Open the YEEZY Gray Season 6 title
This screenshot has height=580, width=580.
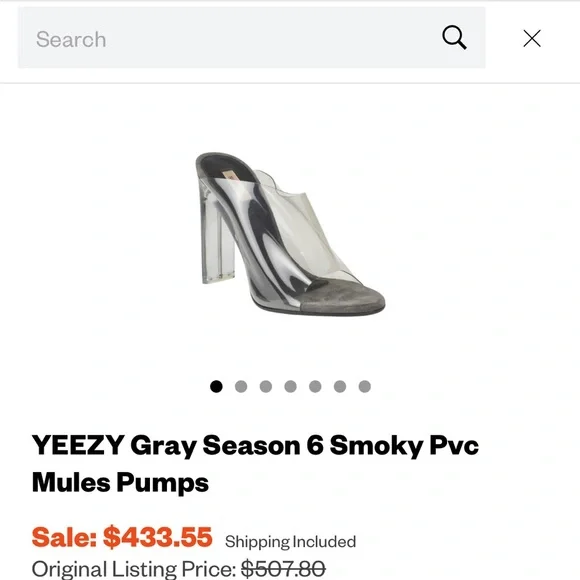(x=255, y=445)
